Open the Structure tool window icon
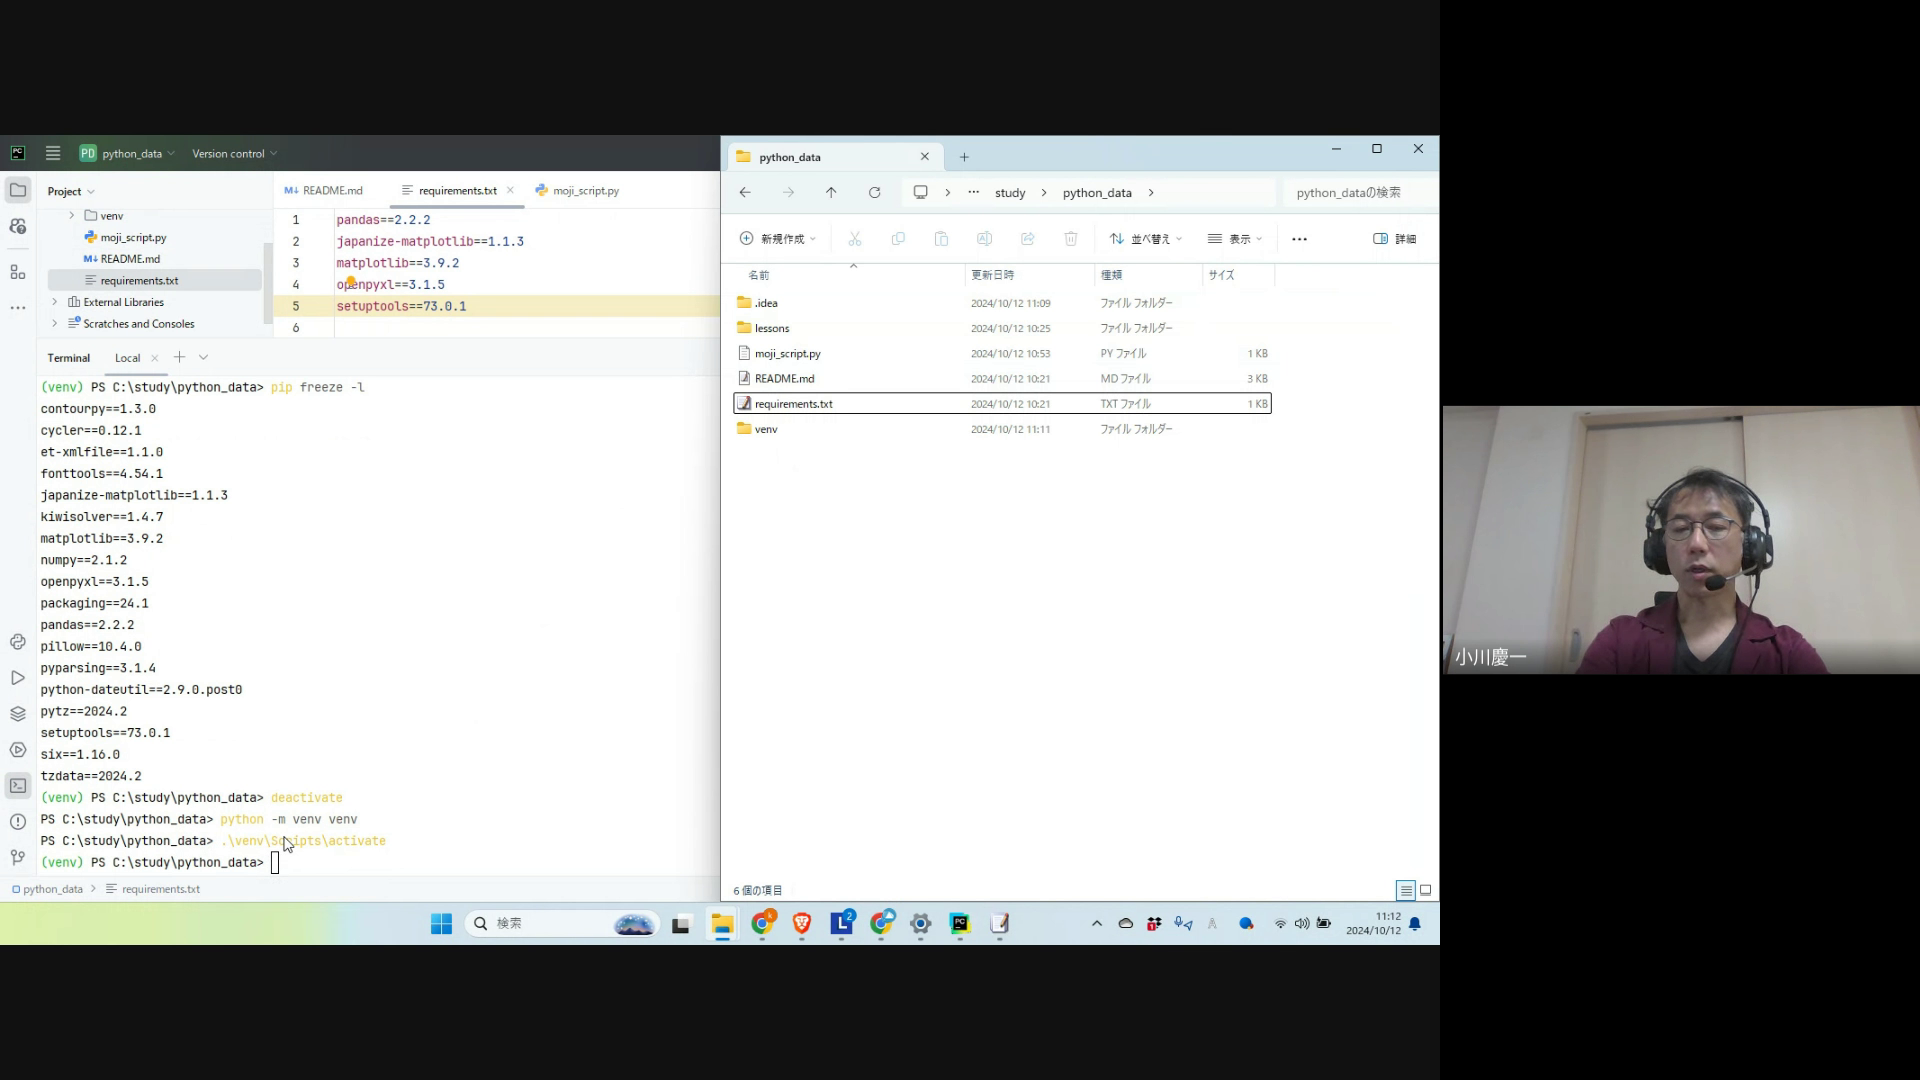 click(x=18, y=272)
